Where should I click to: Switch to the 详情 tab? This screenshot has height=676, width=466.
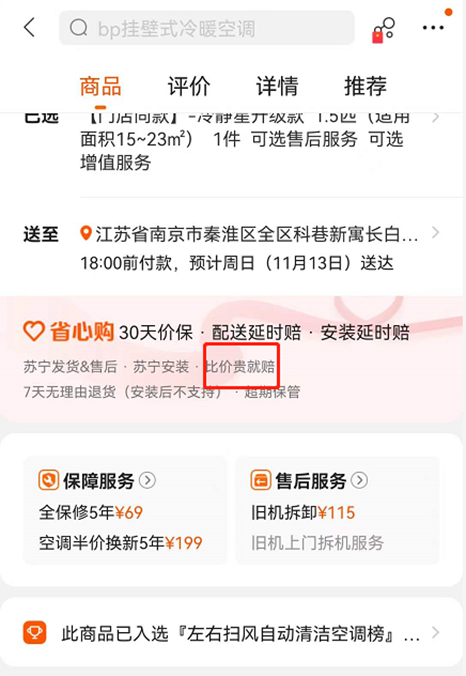[277, 86]
